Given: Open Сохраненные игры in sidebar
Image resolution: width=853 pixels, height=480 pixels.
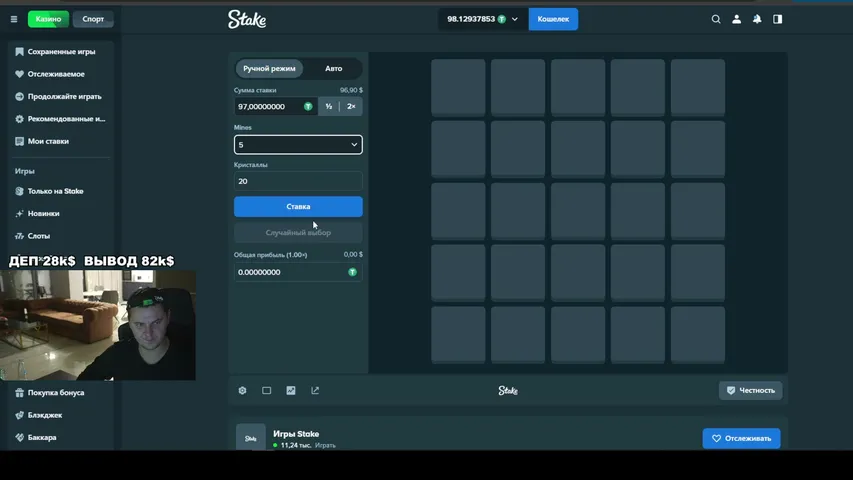Looking at the screenshot, I should click(x=61, y=52).
